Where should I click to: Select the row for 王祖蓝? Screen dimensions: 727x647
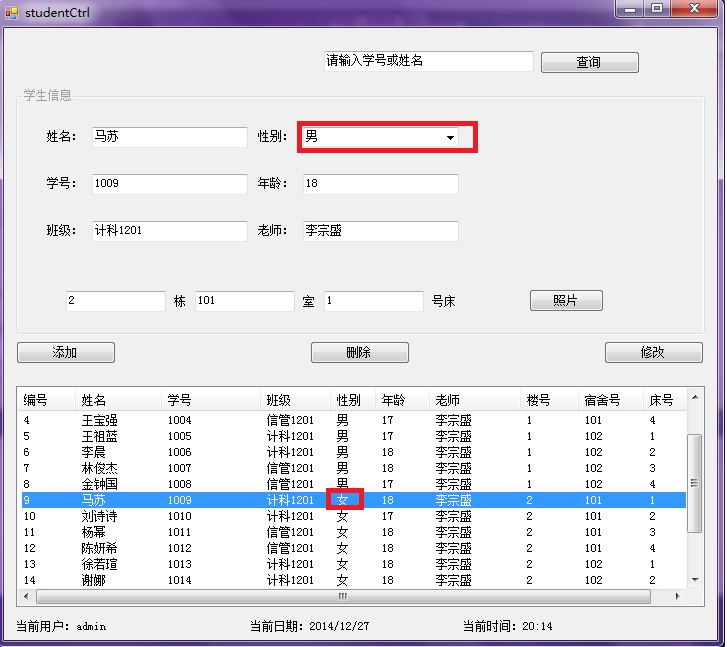354,436
